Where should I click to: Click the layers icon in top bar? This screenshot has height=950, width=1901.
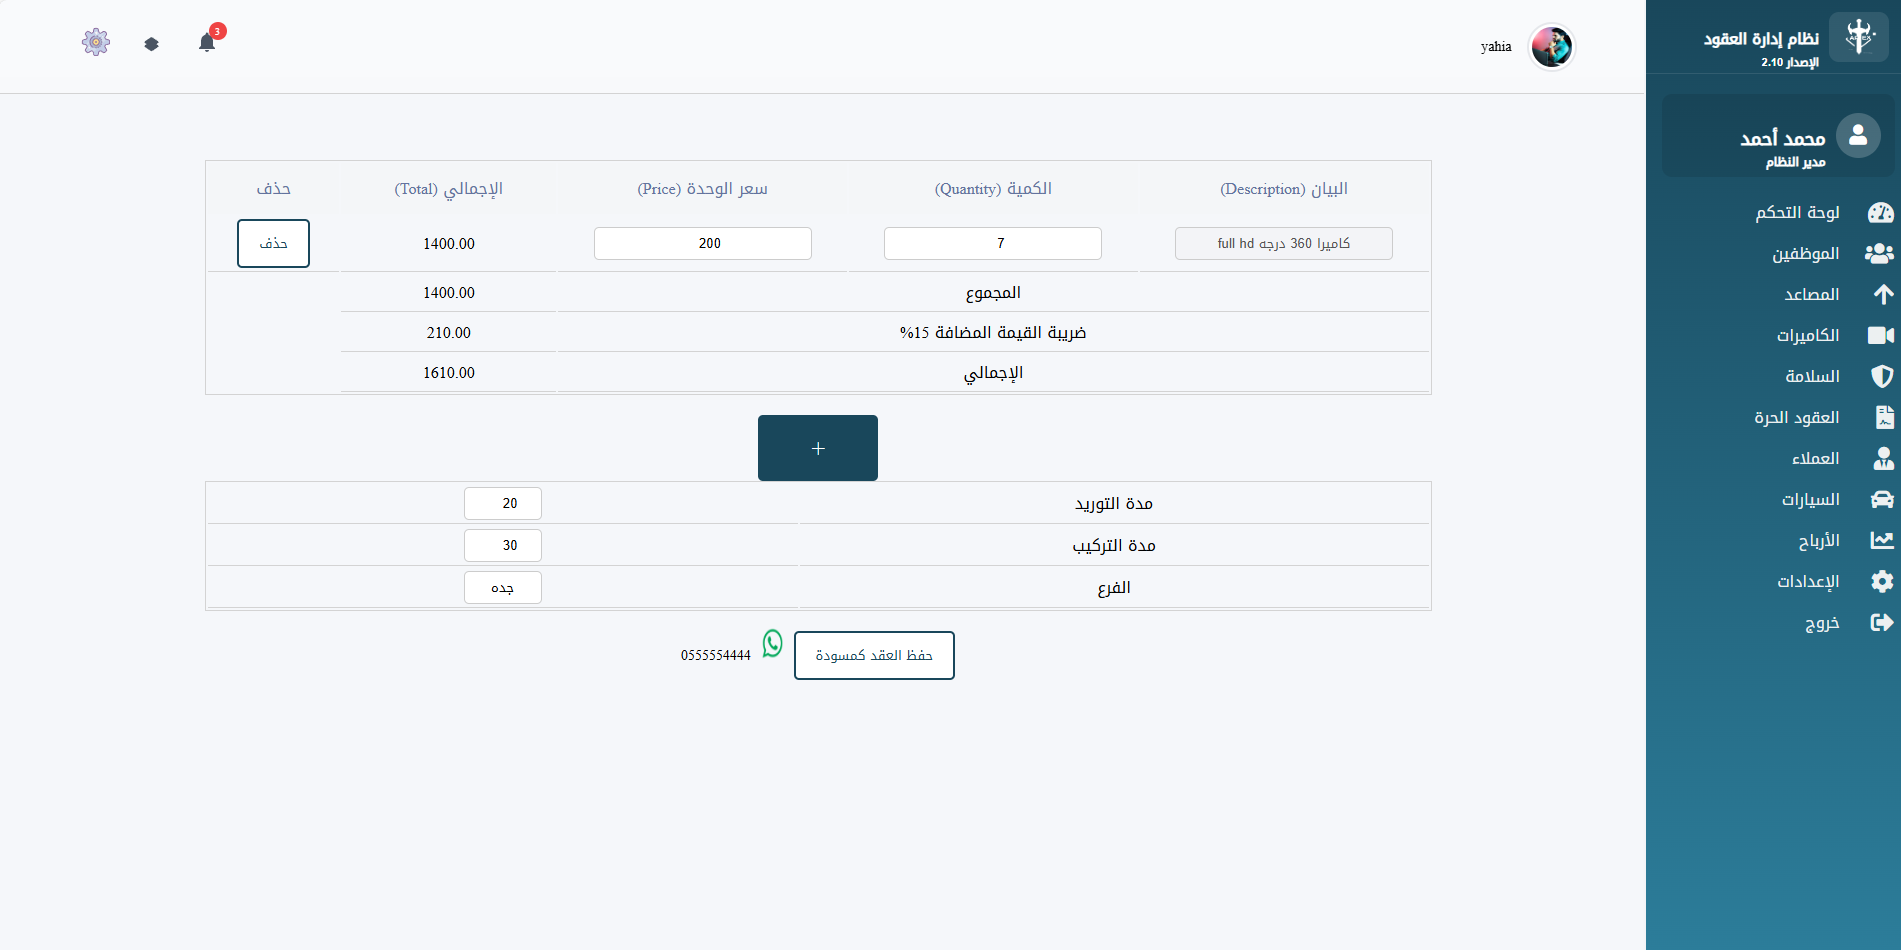(x=151, y=44)
